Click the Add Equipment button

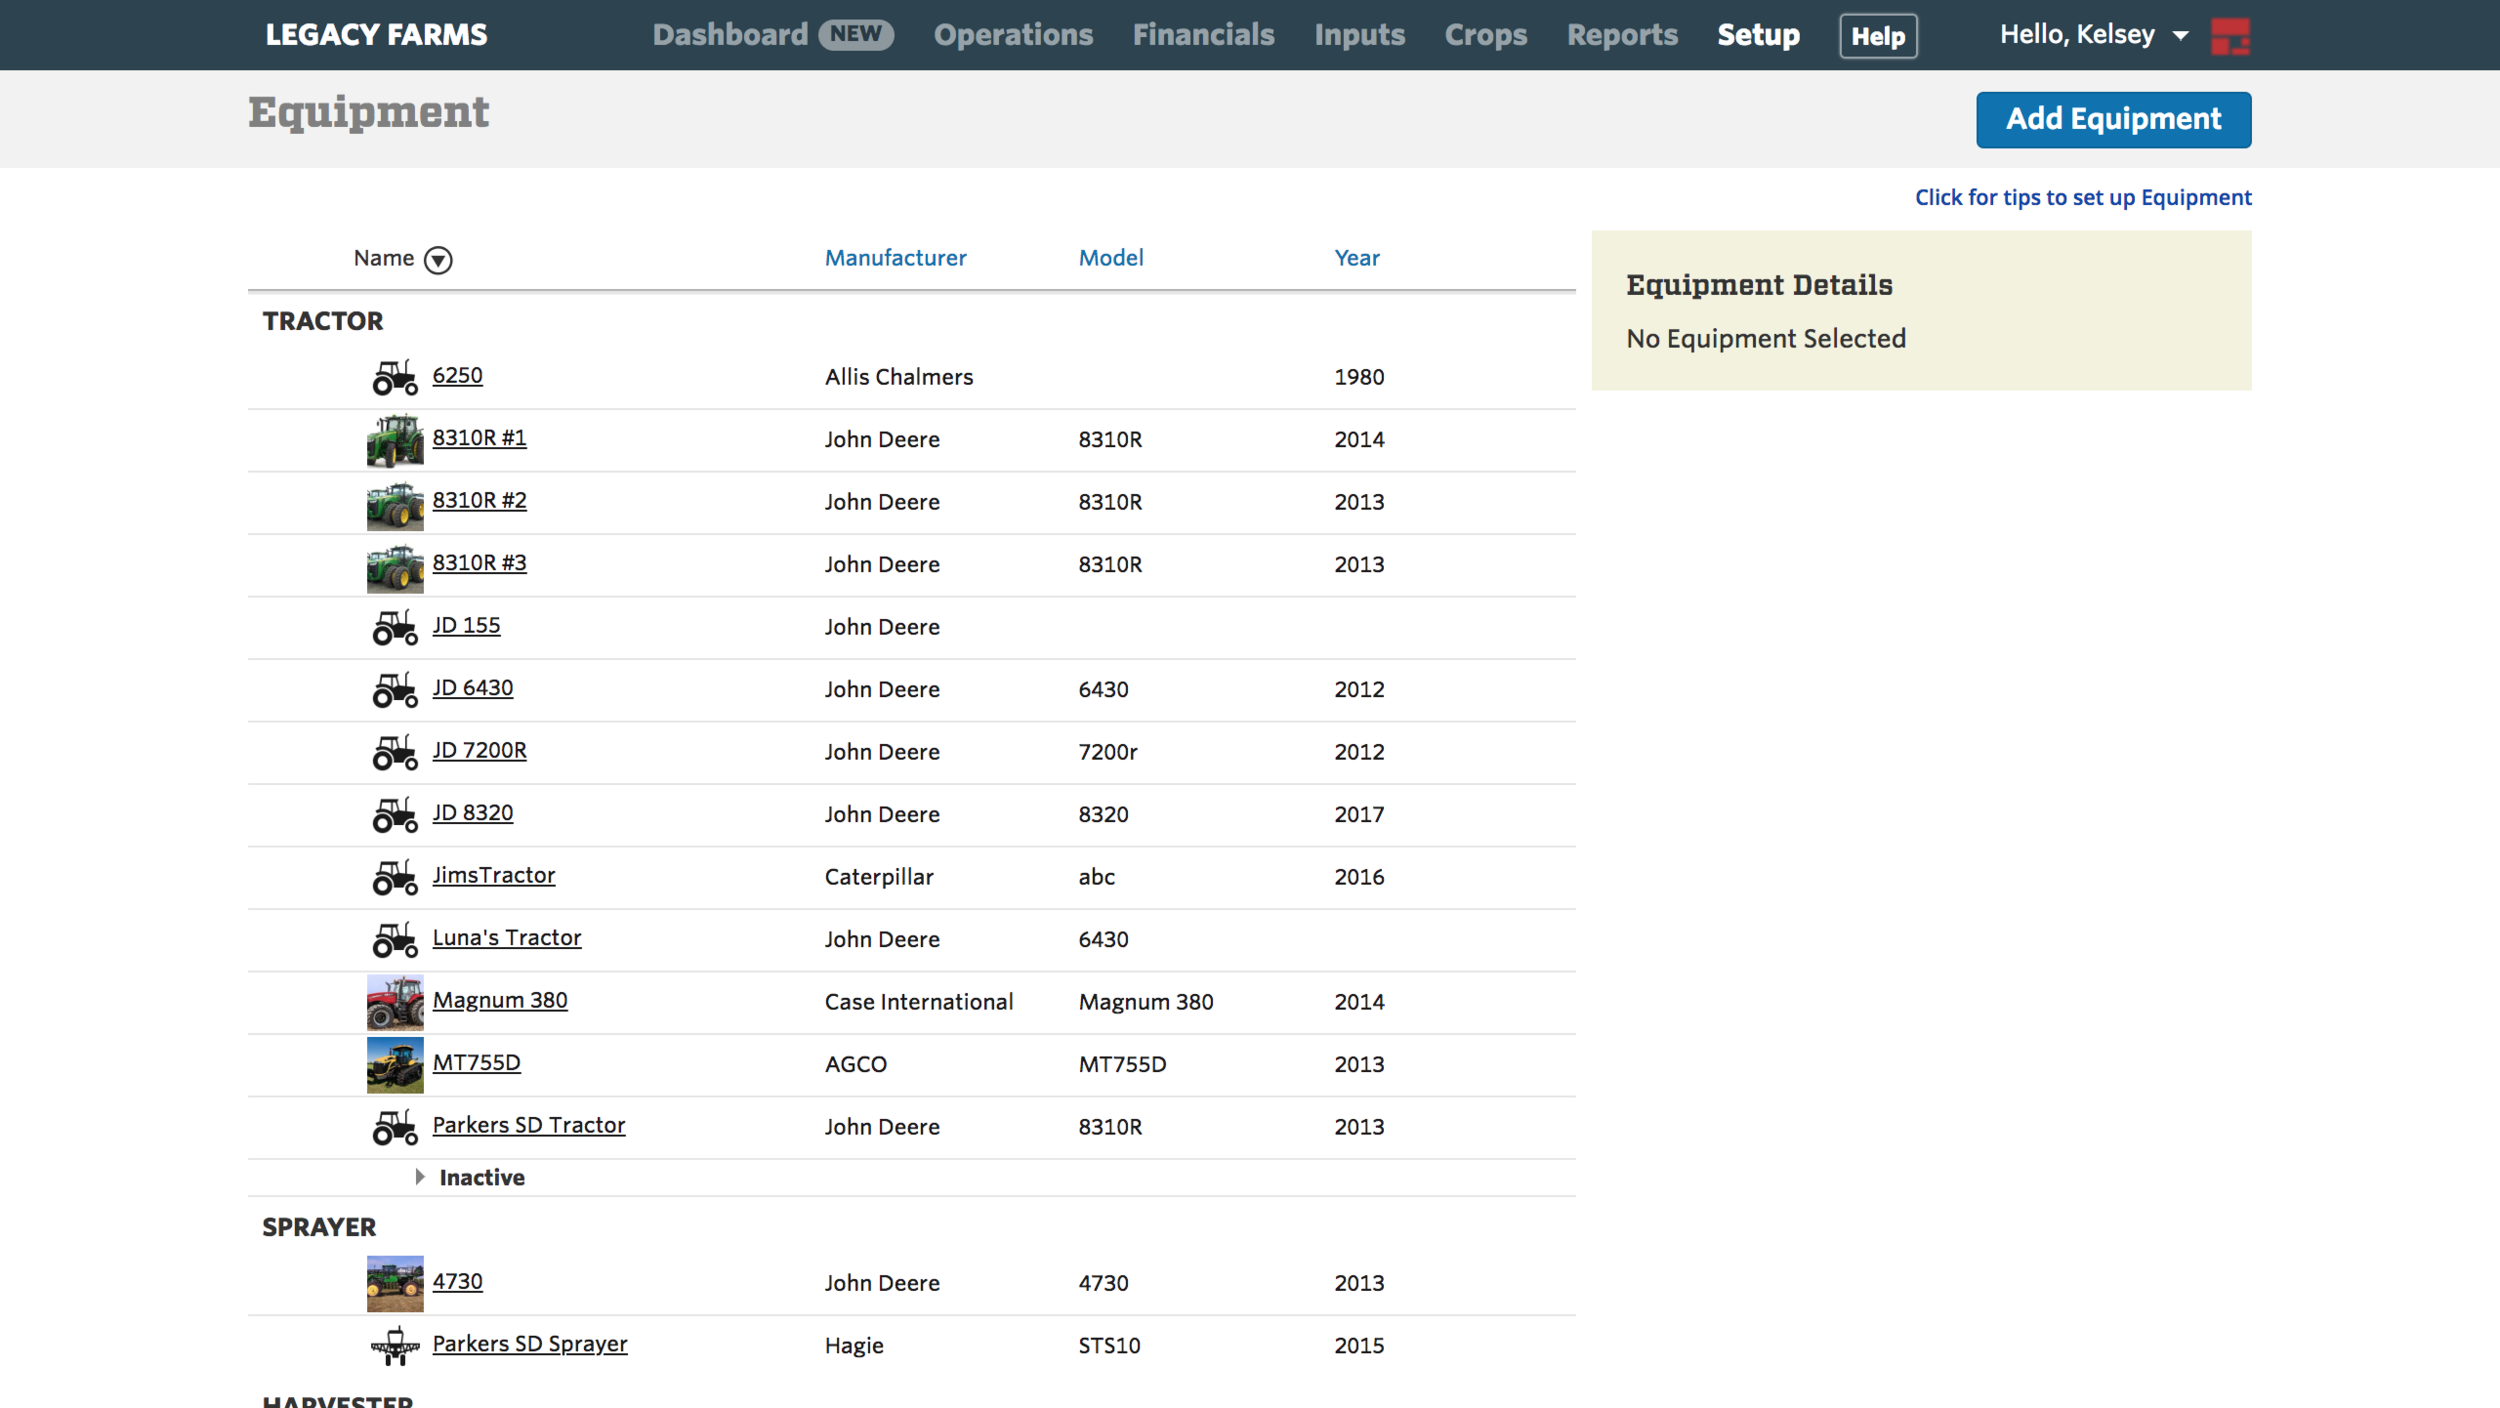pyautogui.click(x=2113, y=120)
